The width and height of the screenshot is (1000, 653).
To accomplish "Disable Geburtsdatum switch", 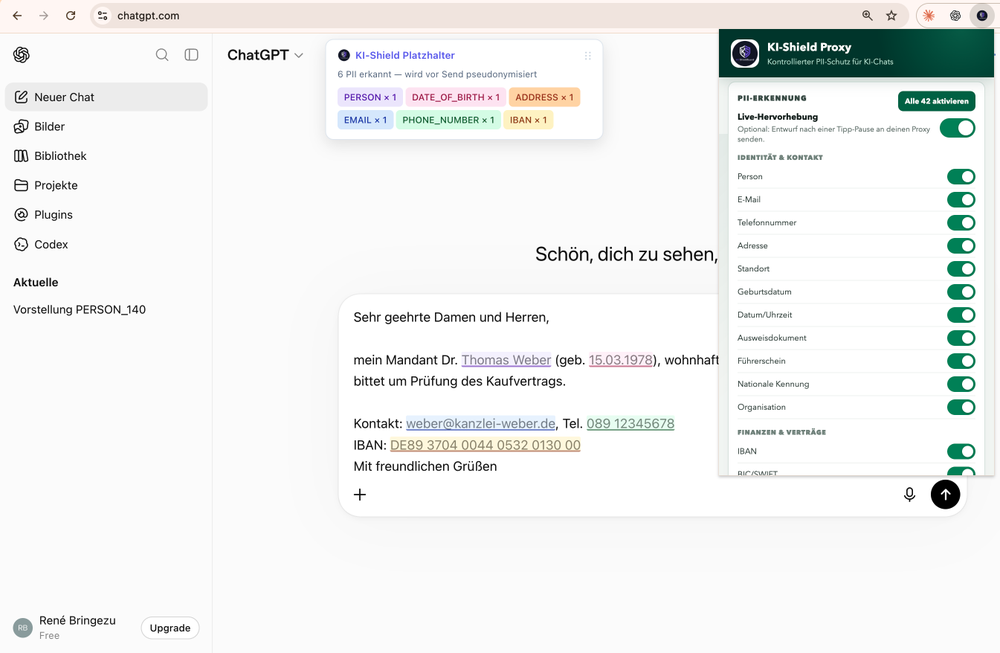I will coord(961,291).
